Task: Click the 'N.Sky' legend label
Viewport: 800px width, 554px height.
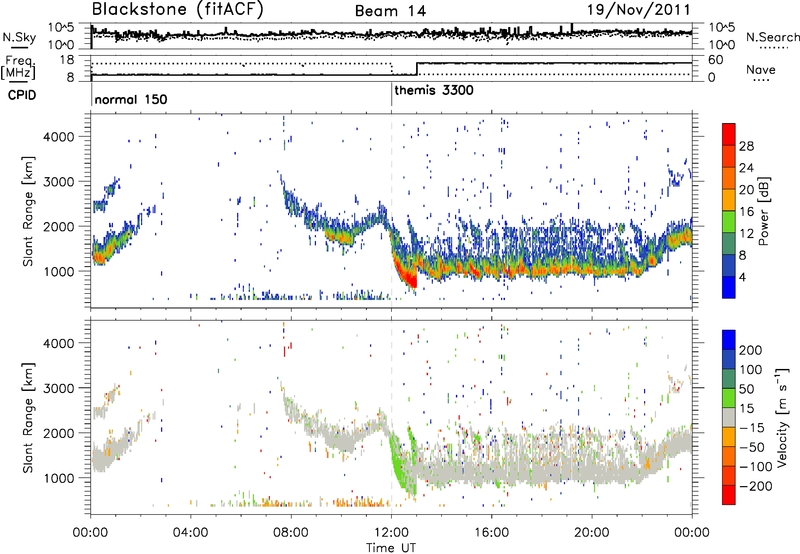Action: (19, 37)
